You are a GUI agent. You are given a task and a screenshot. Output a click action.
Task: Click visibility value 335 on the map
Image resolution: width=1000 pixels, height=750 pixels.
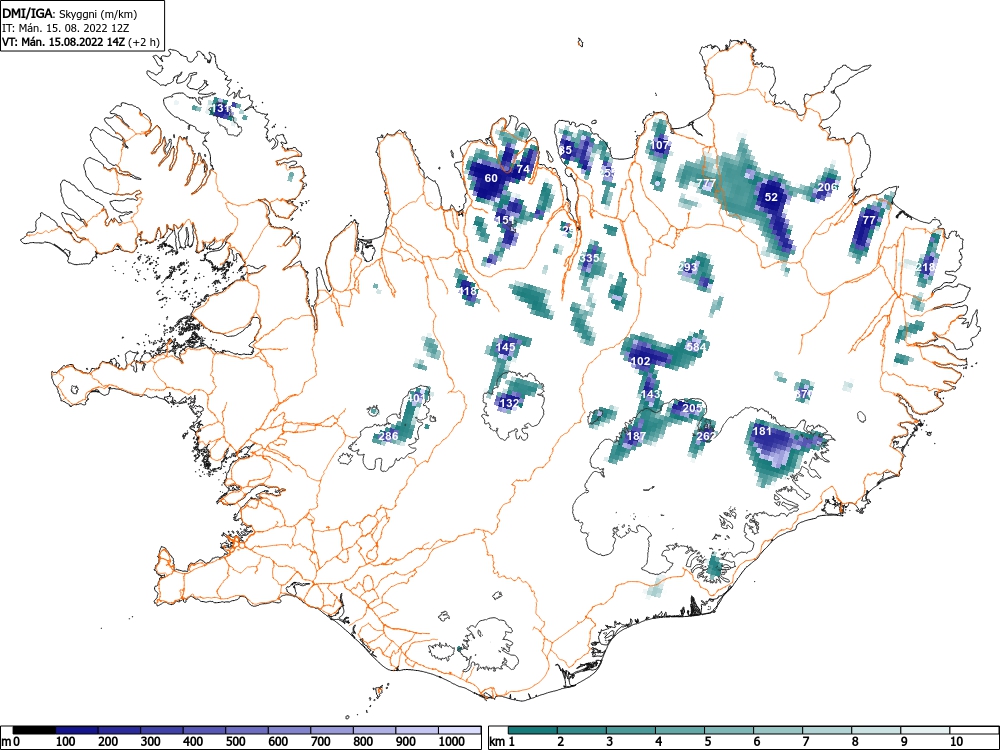click(x=590, y=258)
